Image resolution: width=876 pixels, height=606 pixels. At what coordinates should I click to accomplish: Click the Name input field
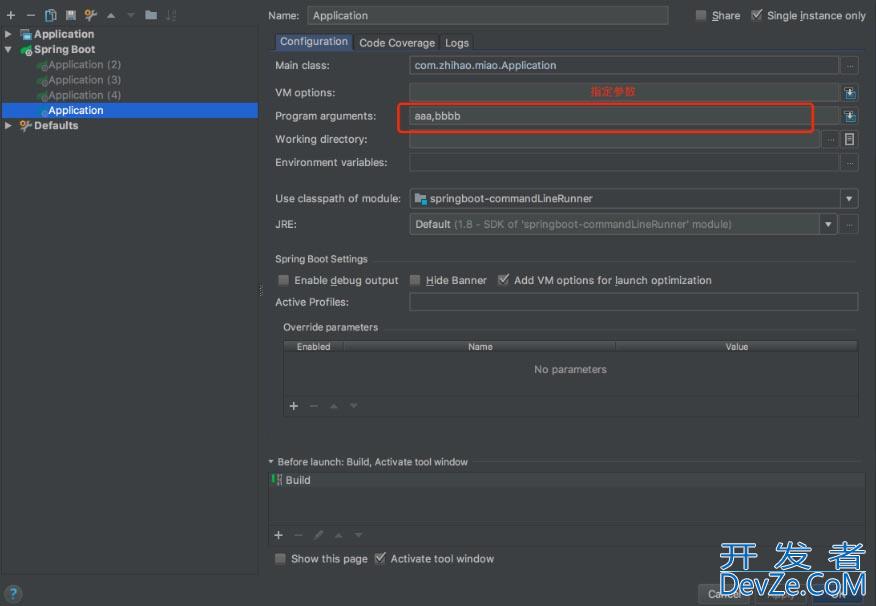click(488, 16)
